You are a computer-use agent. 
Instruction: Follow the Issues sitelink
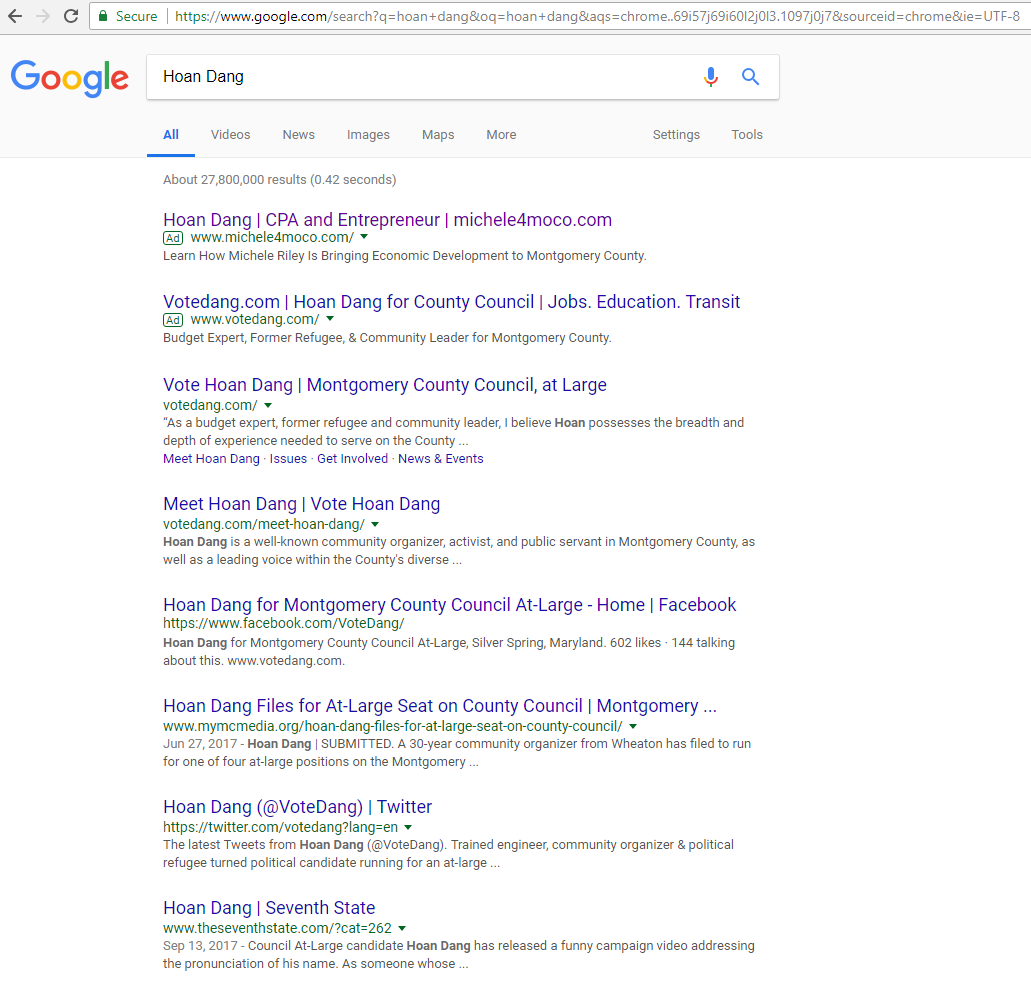(x=288, y=459)
